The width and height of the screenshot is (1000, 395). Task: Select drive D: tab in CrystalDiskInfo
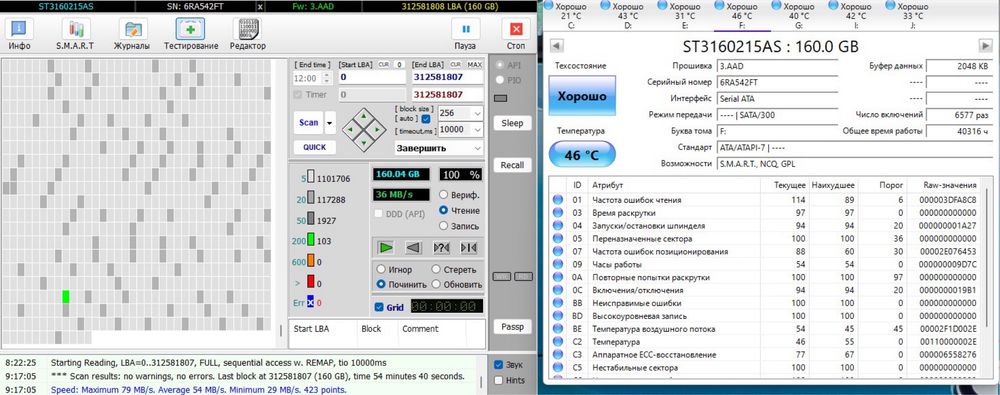pyautogui.click(x=628, y=15)
